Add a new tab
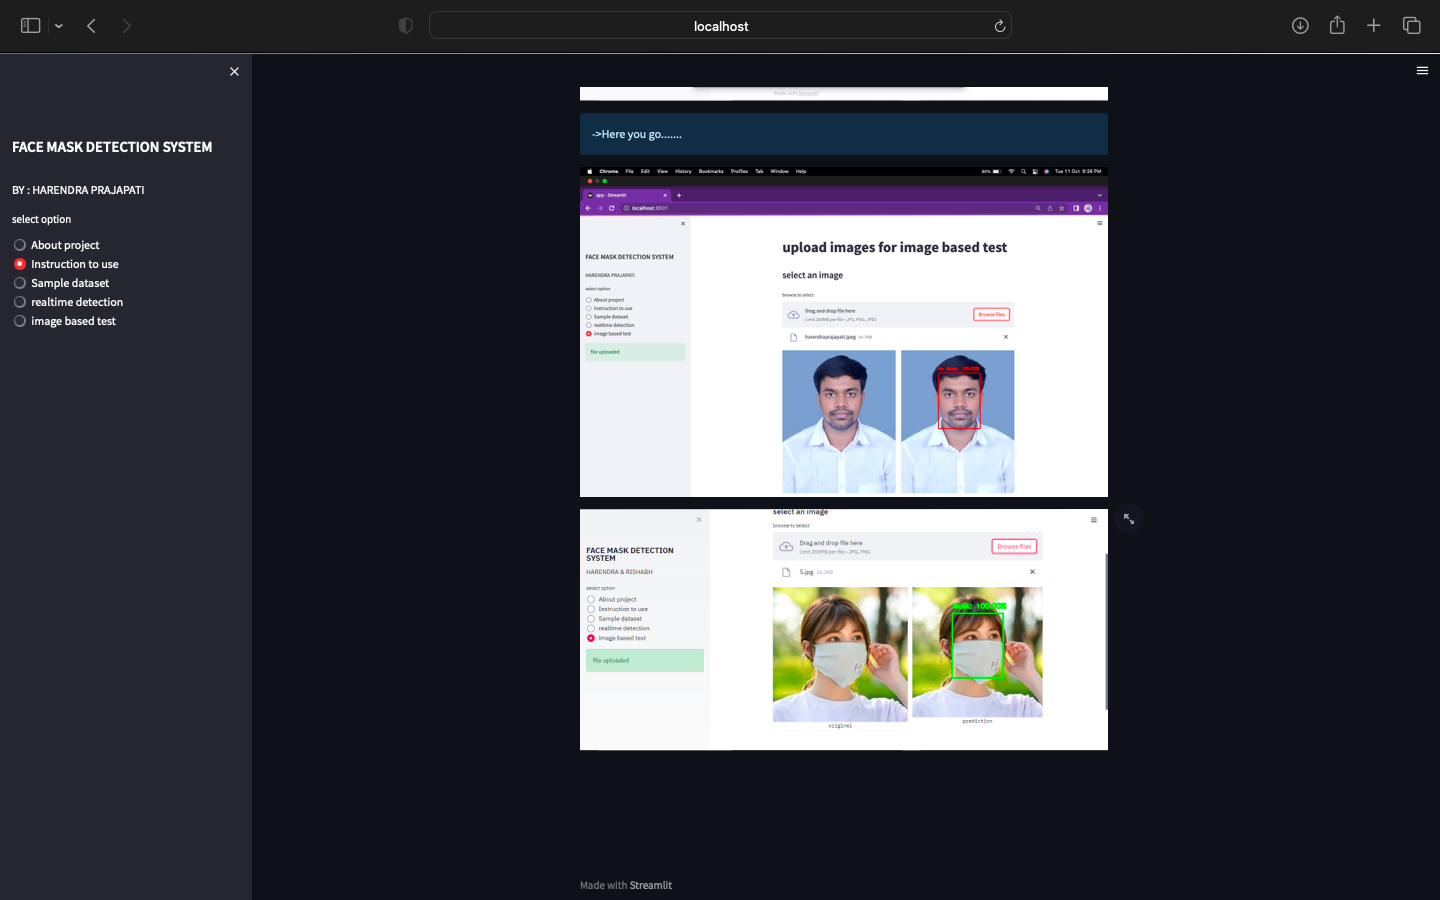1440x900 pixels. (x=1374, y=26)
